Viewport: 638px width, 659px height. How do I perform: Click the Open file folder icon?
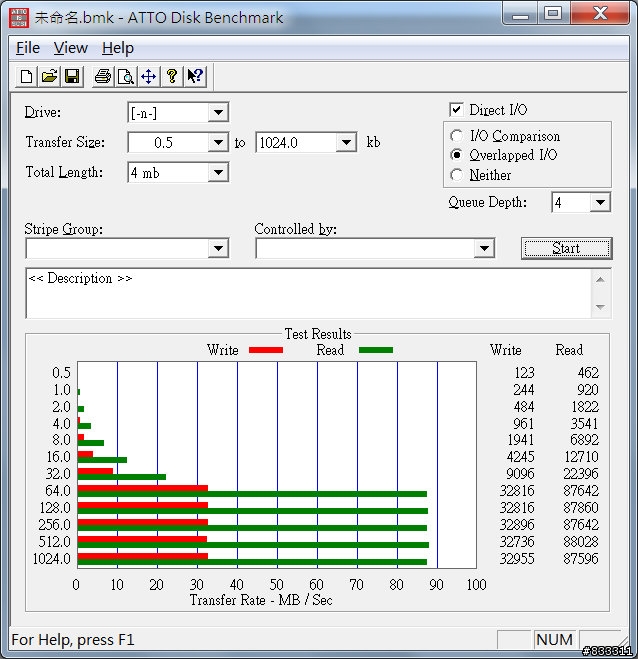click(x=49, y=76)
